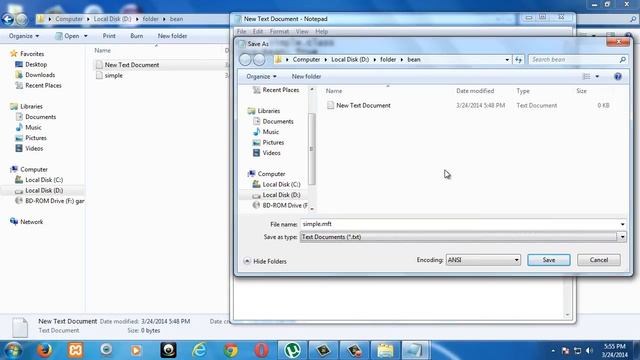Click 'folder' breadcrumb in Save As address bar

388,60
